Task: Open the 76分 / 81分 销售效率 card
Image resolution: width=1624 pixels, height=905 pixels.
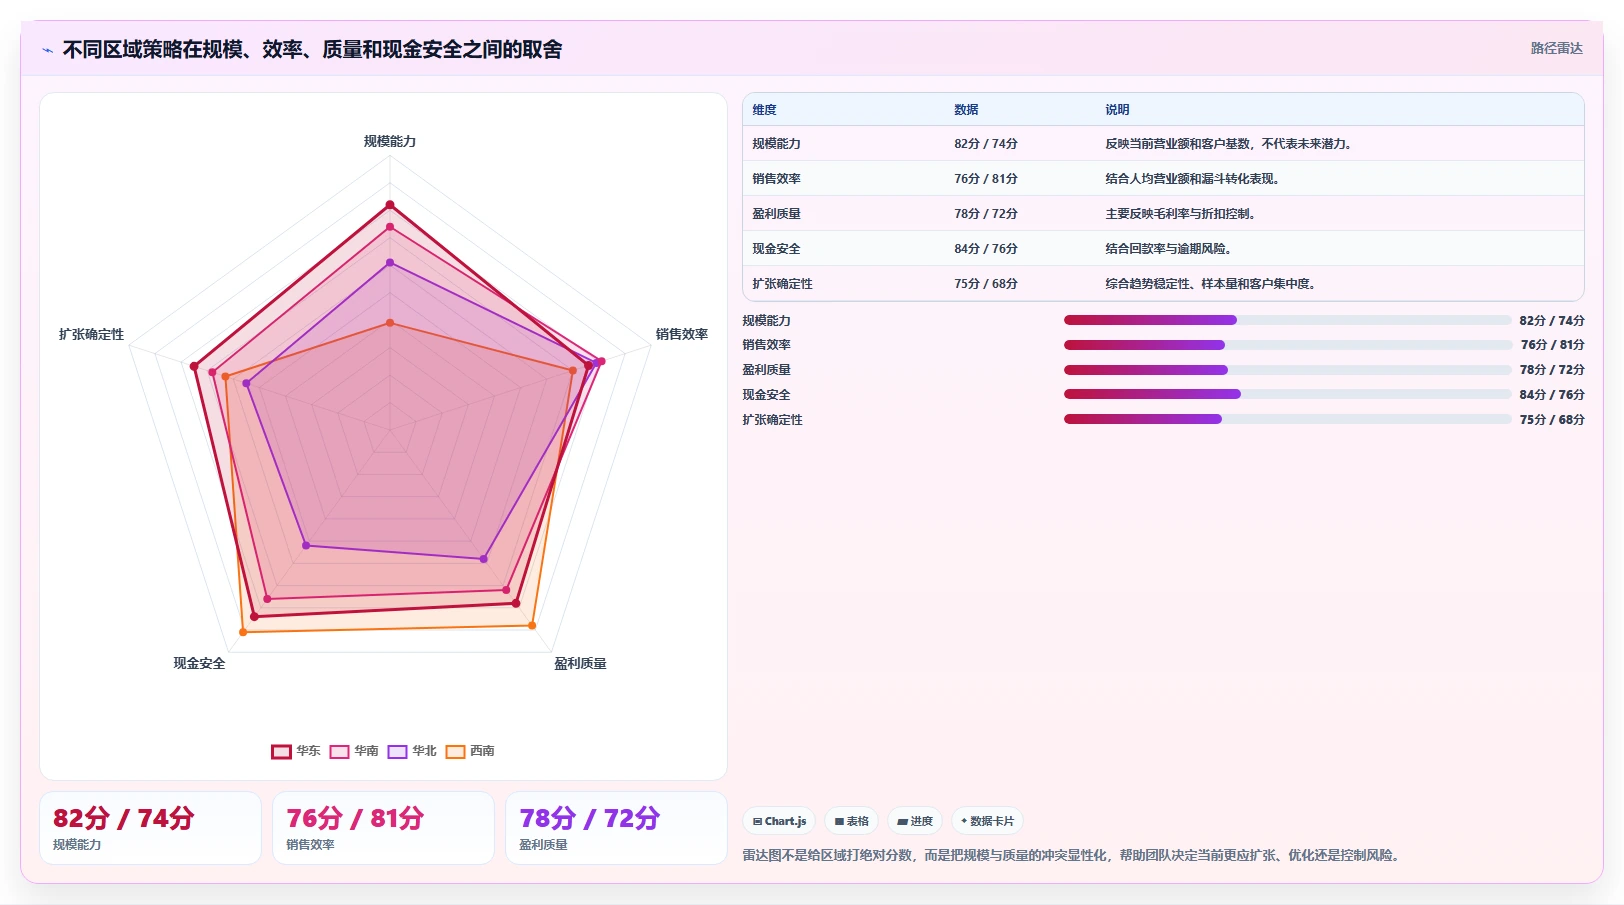Action: [383, 828]
